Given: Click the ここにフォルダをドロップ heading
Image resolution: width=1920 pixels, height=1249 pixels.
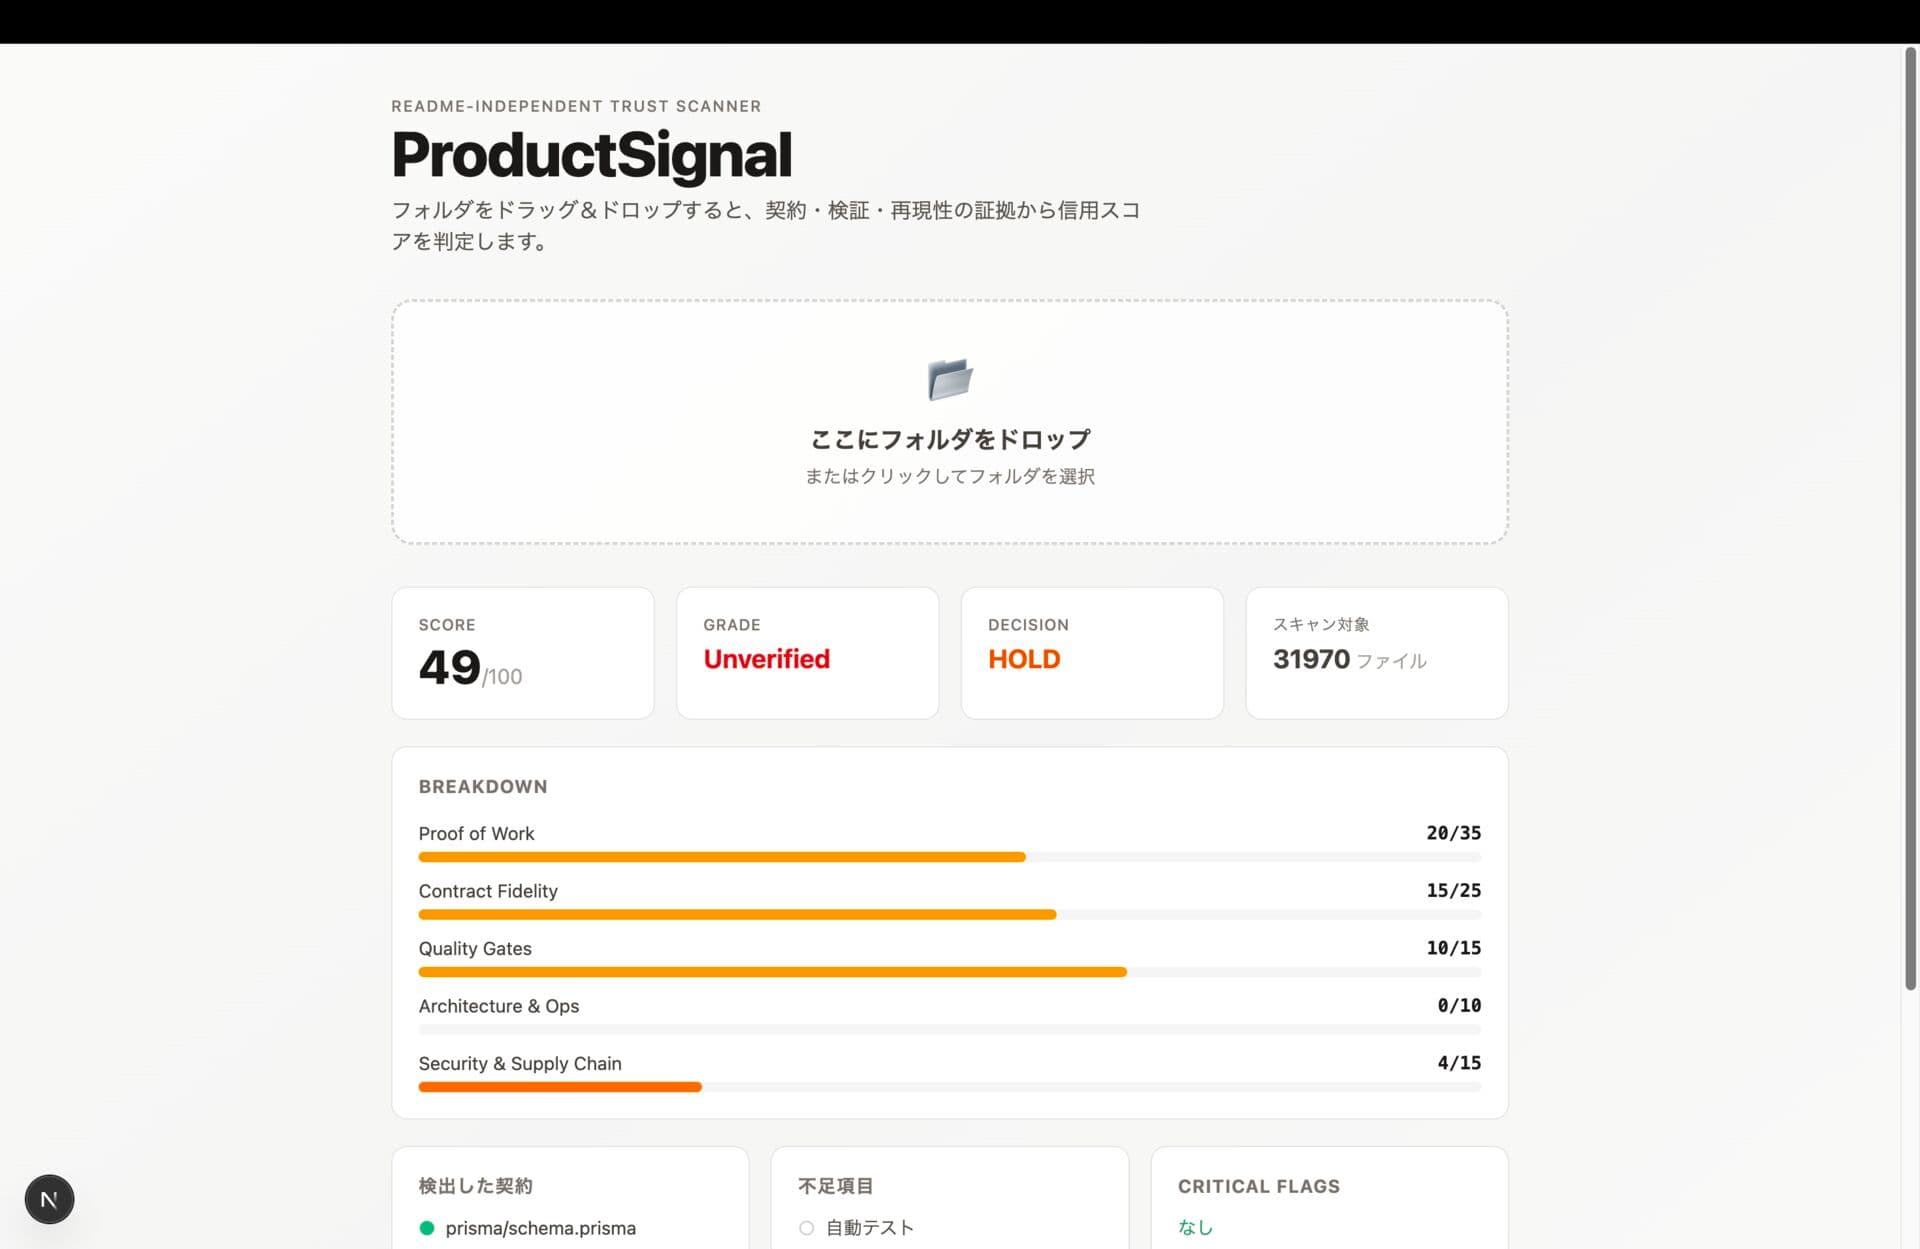Looking at the screenshot, I should (949, 439).
